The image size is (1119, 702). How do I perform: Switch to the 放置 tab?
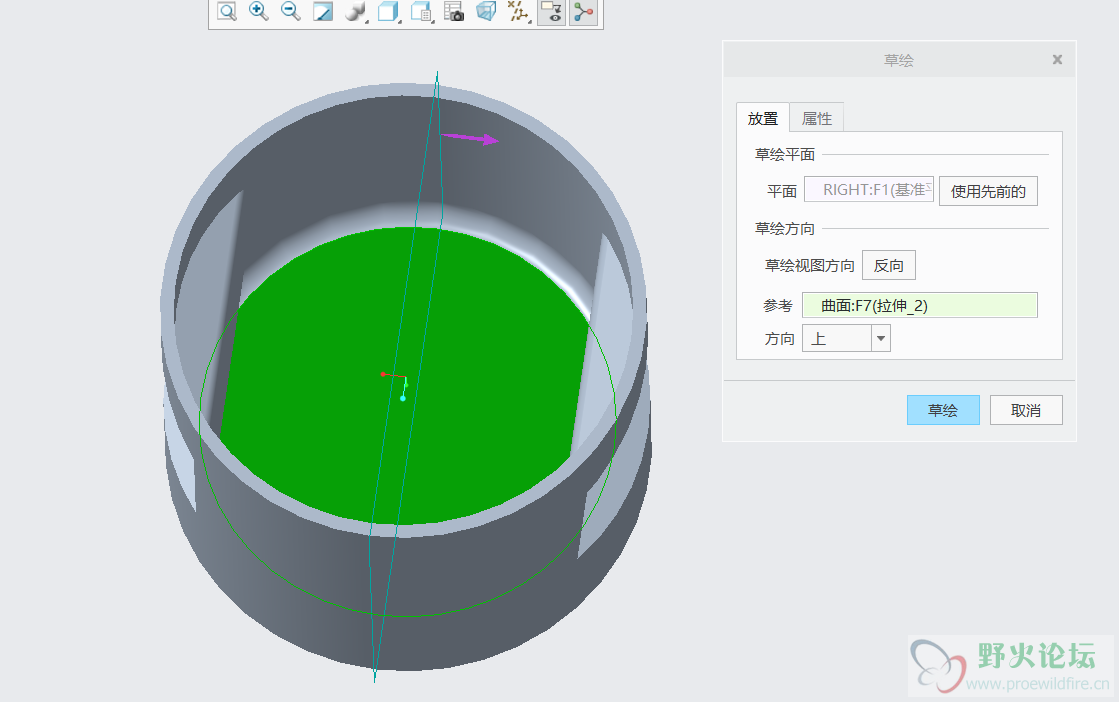(x=763, y=118)
